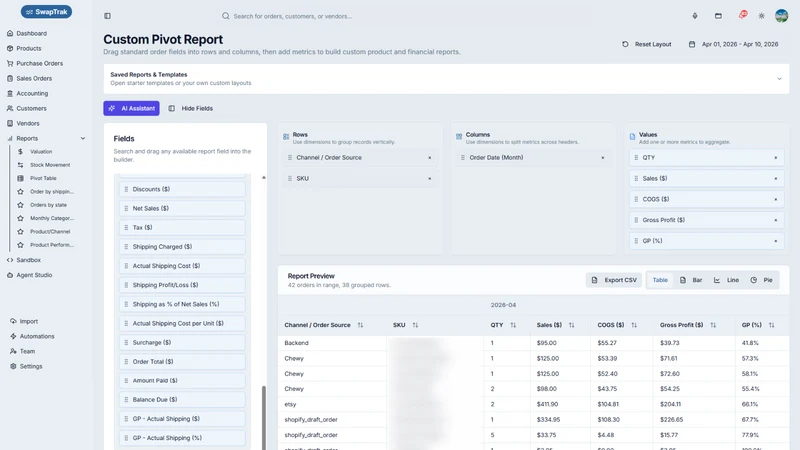Expand Saved Reports & Templates chevron
The height and width of the screenshot is (450, 800).
(x=779, y=79)
